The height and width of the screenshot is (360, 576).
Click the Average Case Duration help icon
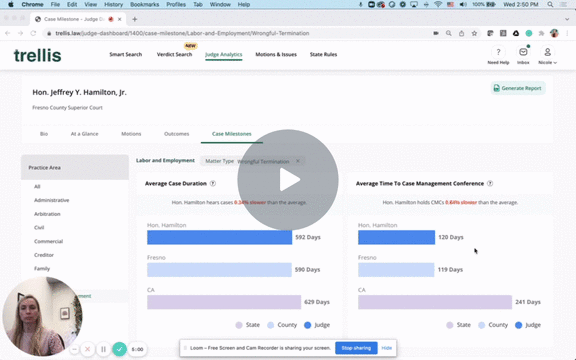213,183
